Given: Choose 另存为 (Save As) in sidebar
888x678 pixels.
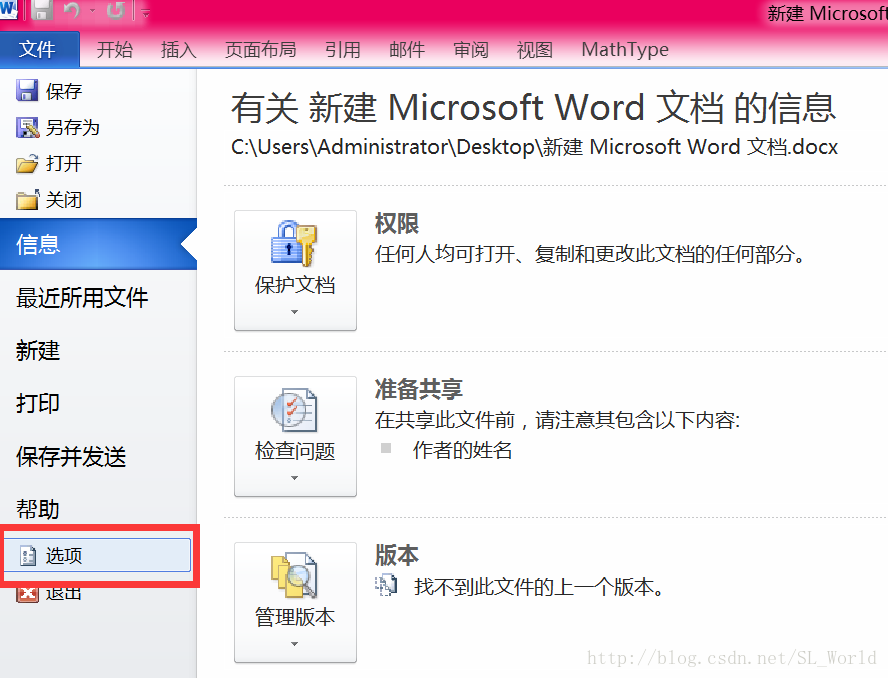Looking at the screenshot, I should (72, 127).
